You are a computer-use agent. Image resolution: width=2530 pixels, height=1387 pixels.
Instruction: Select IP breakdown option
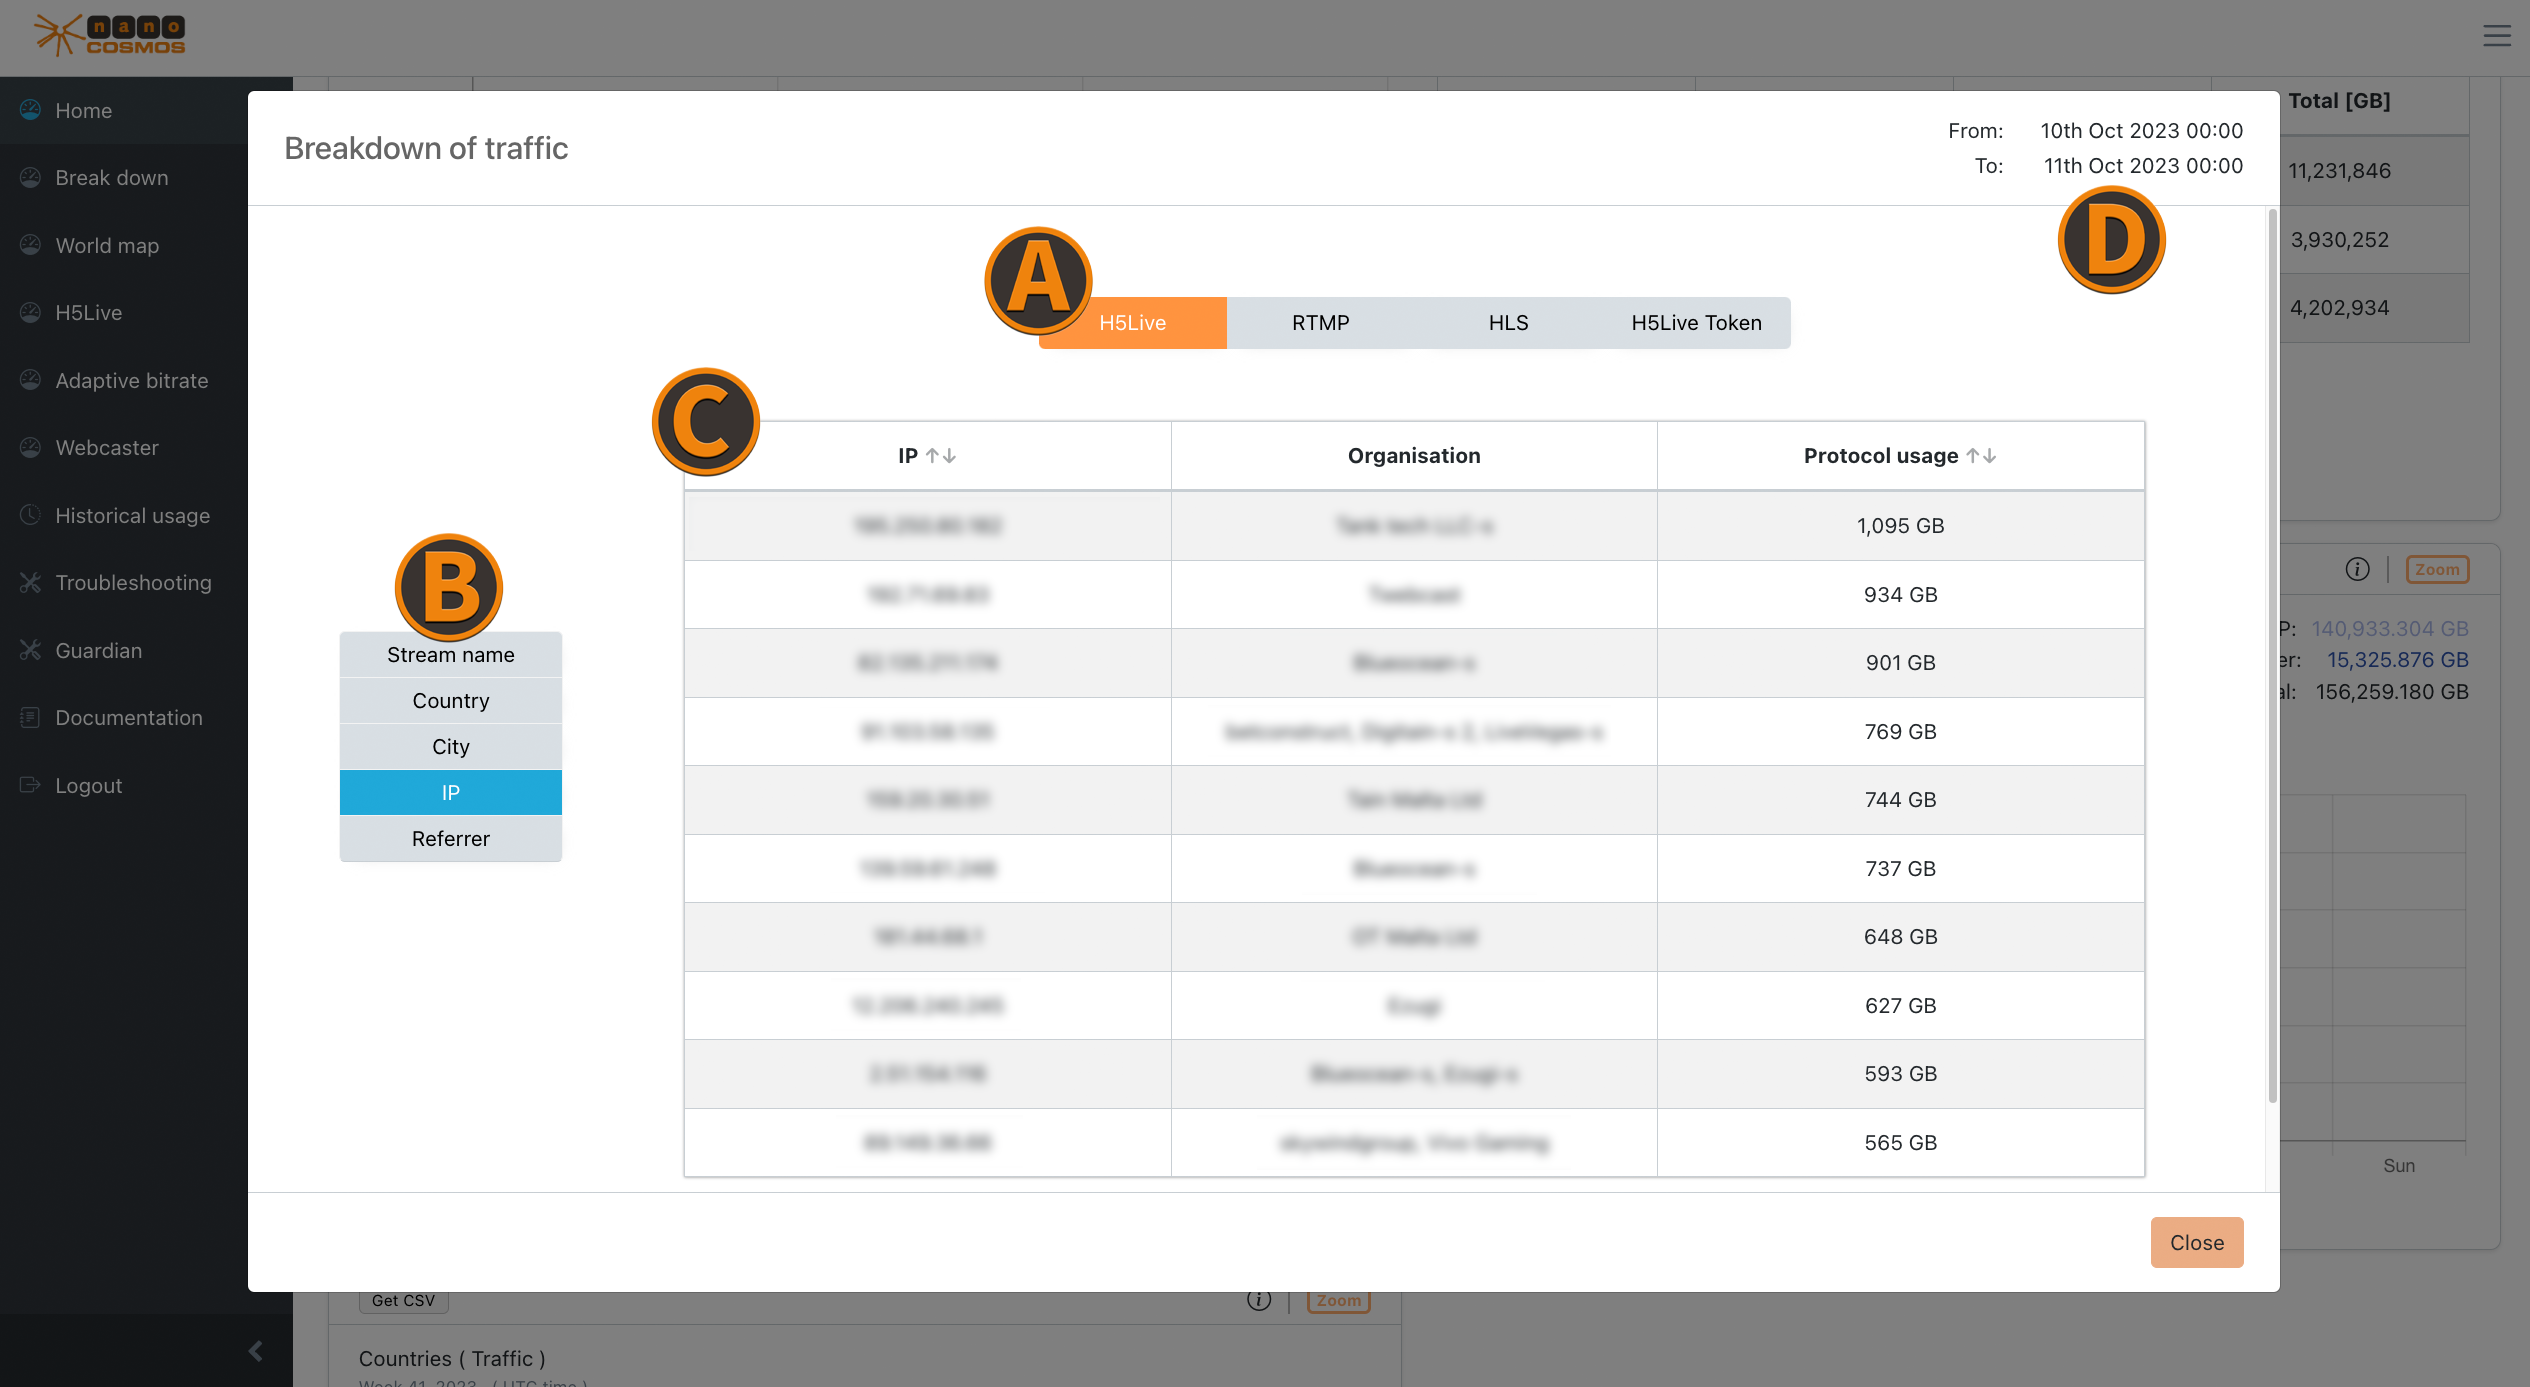click(x=451, y=792)
